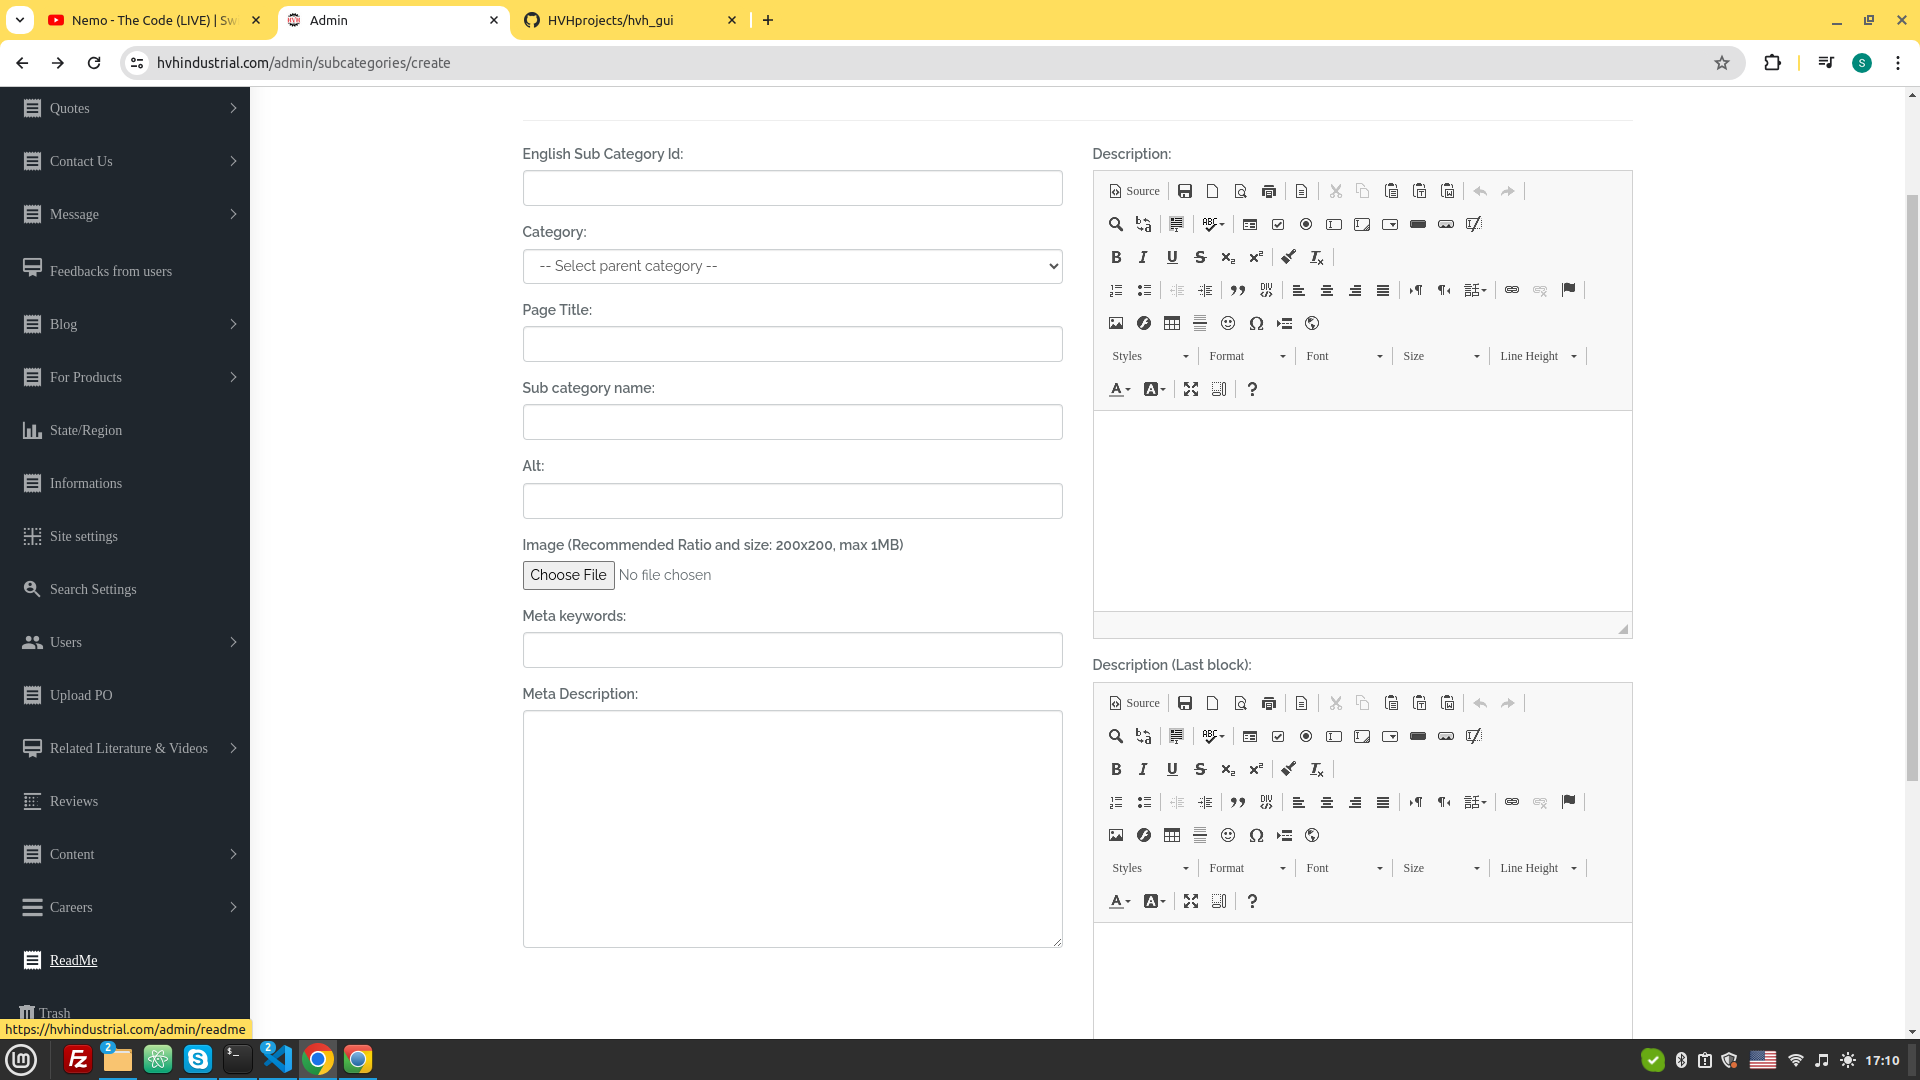Toggle Italic in Description editor
This screenshot has height=1080, width=1920.
coord(1144,257)
